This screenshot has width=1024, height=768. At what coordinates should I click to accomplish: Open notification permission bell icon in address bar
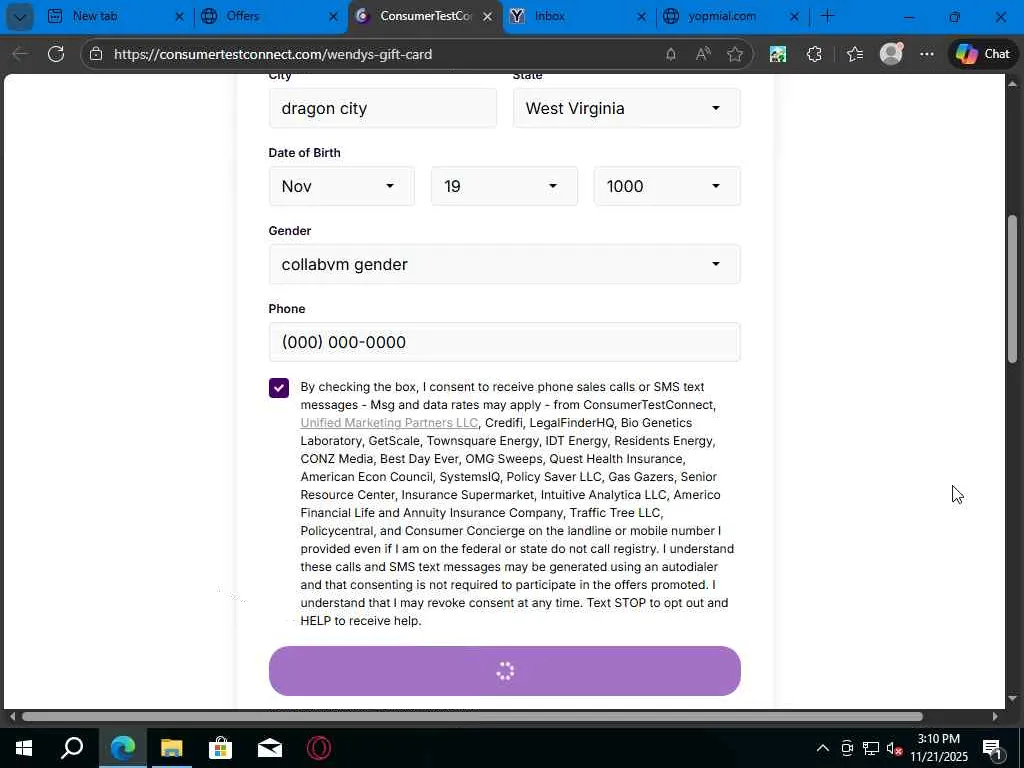(671, 54)
